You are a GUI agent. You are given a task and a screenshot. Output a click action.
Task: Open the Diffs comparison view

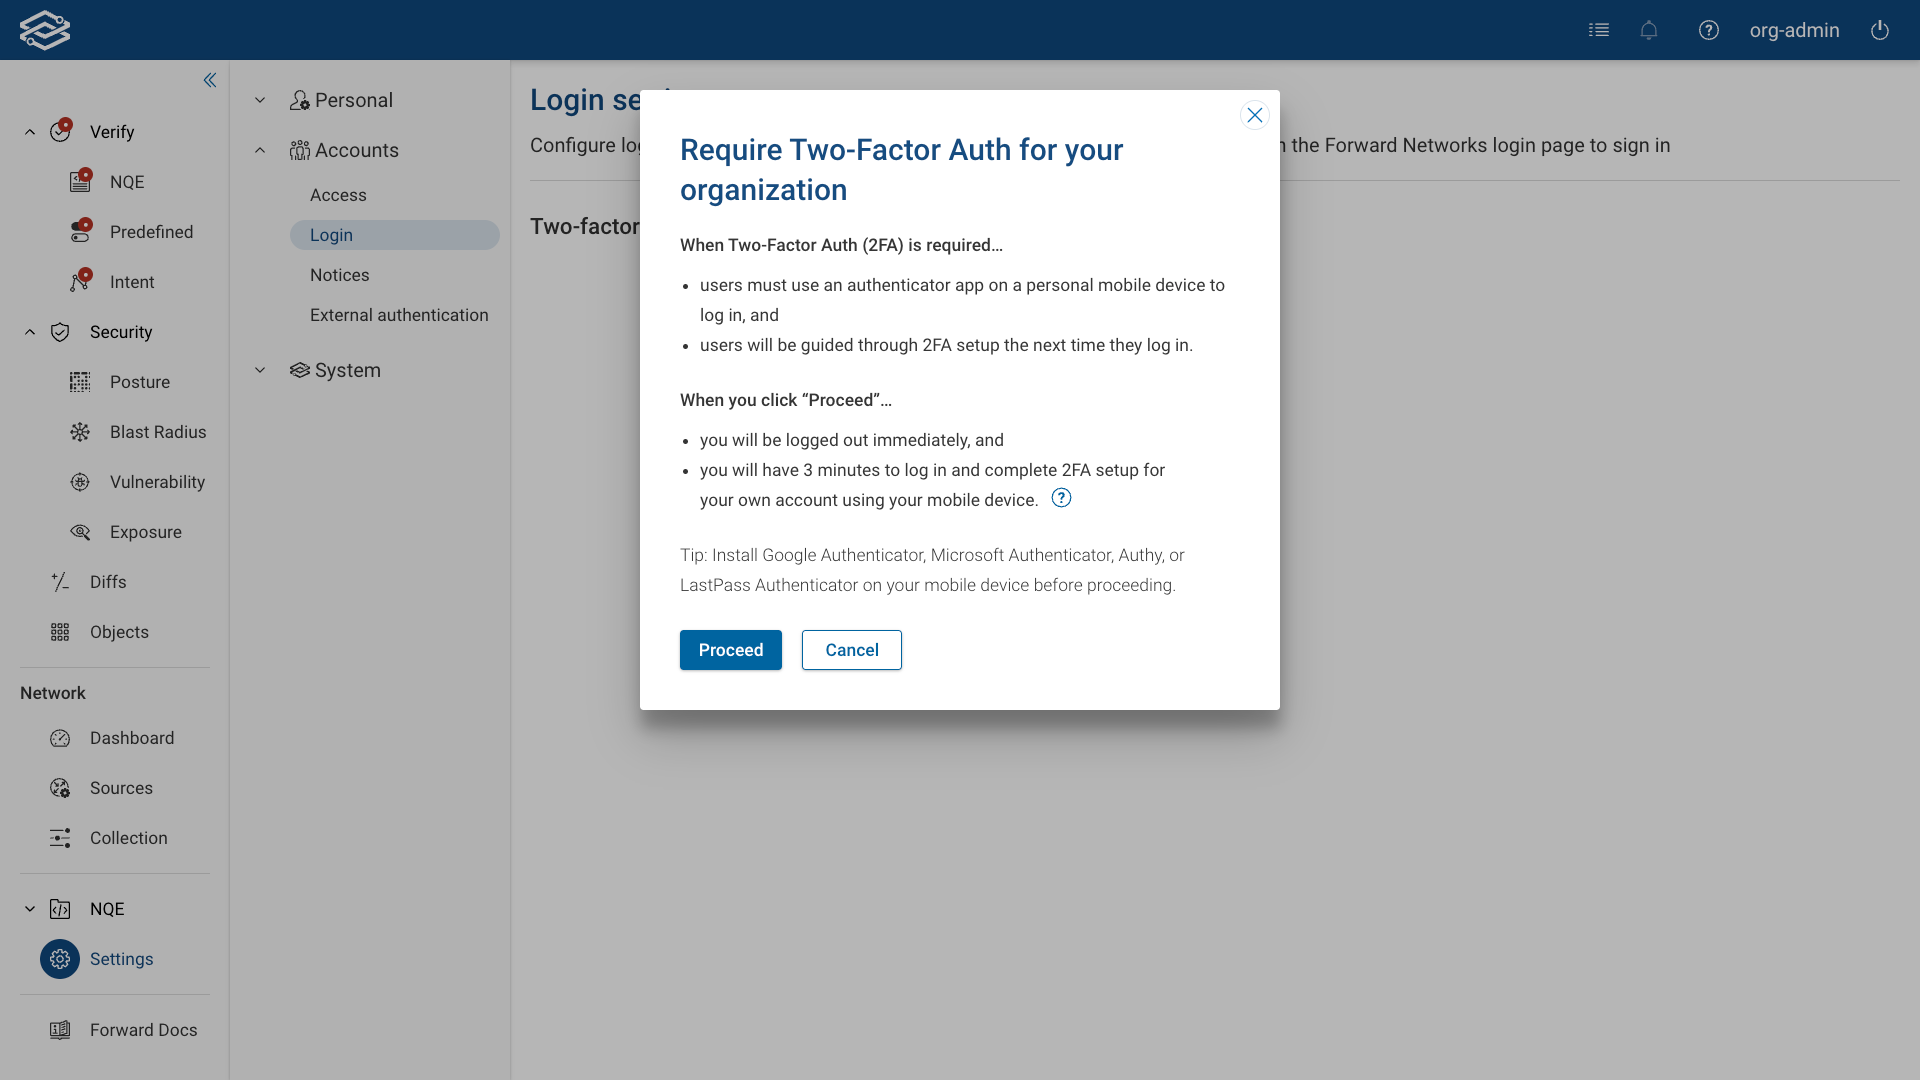tap(107, 581)
